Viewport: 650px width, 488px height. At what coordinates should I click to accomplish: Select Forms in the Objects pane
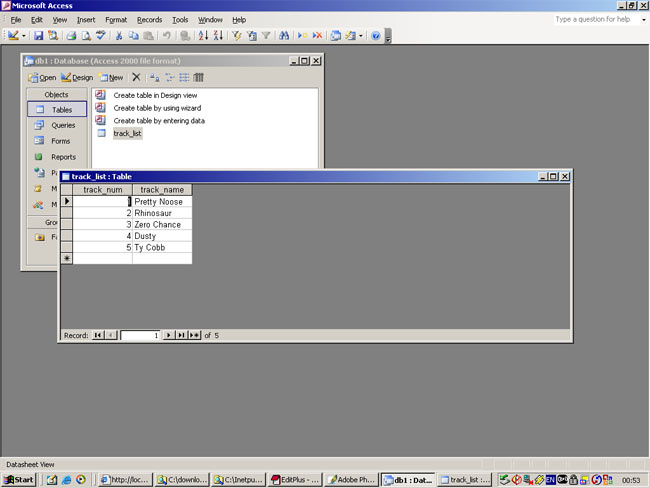click(60, 141)
